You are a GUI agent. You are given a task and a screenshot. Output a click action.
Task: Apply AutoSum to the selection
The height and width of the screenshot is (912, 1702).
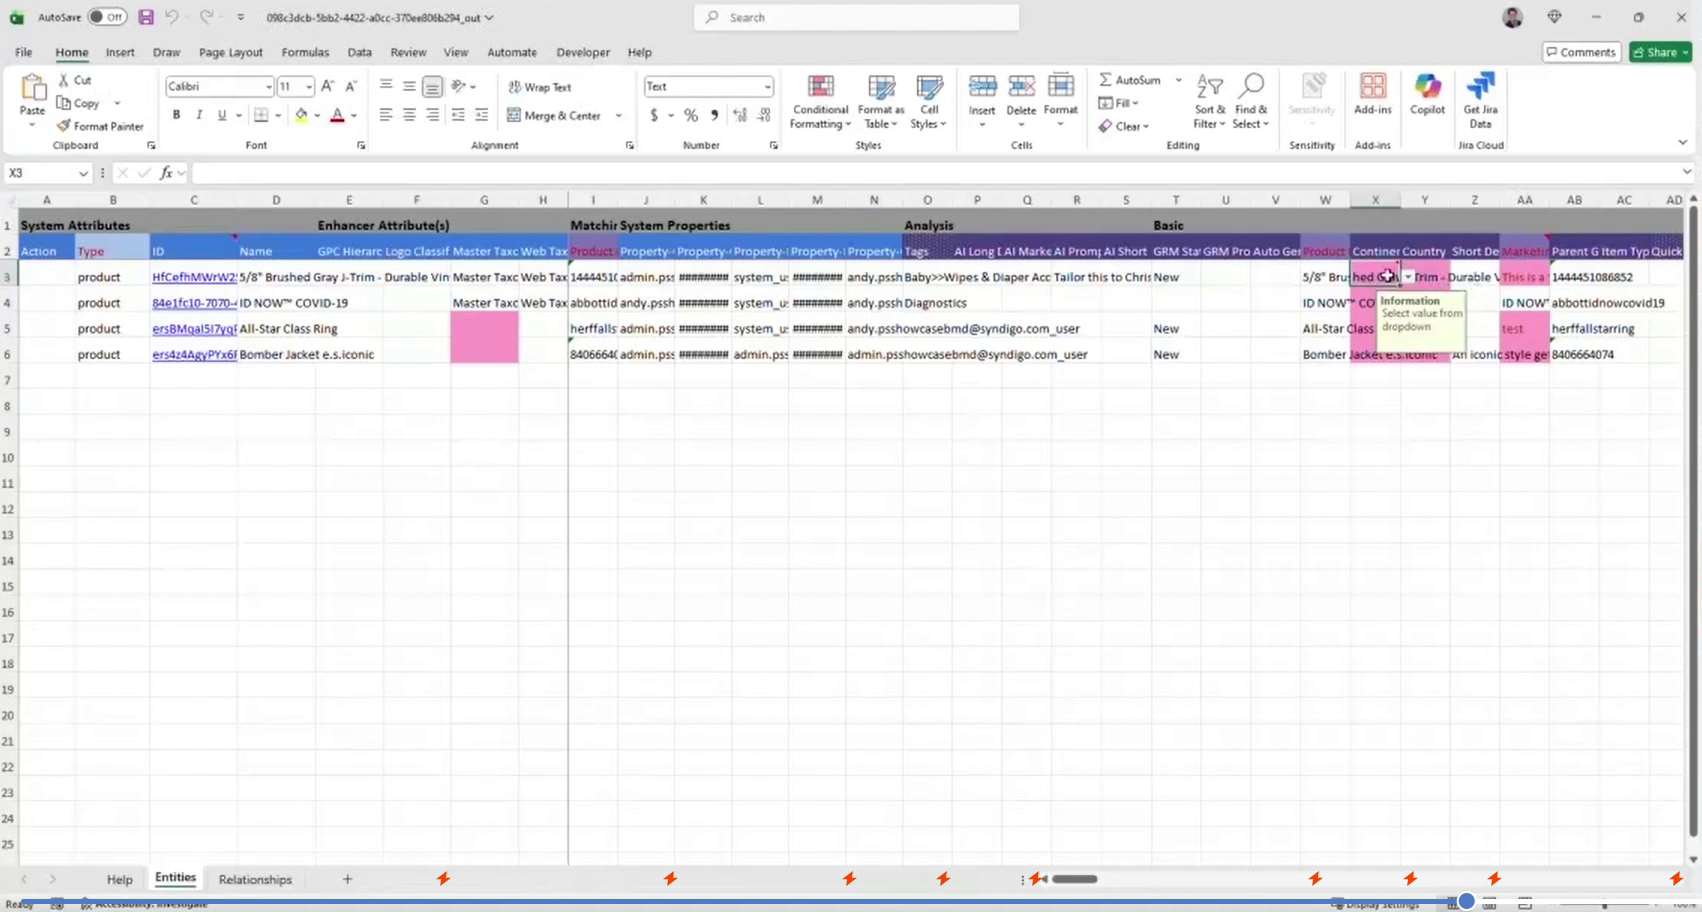pyautogui.click(x=1131, y=79)
